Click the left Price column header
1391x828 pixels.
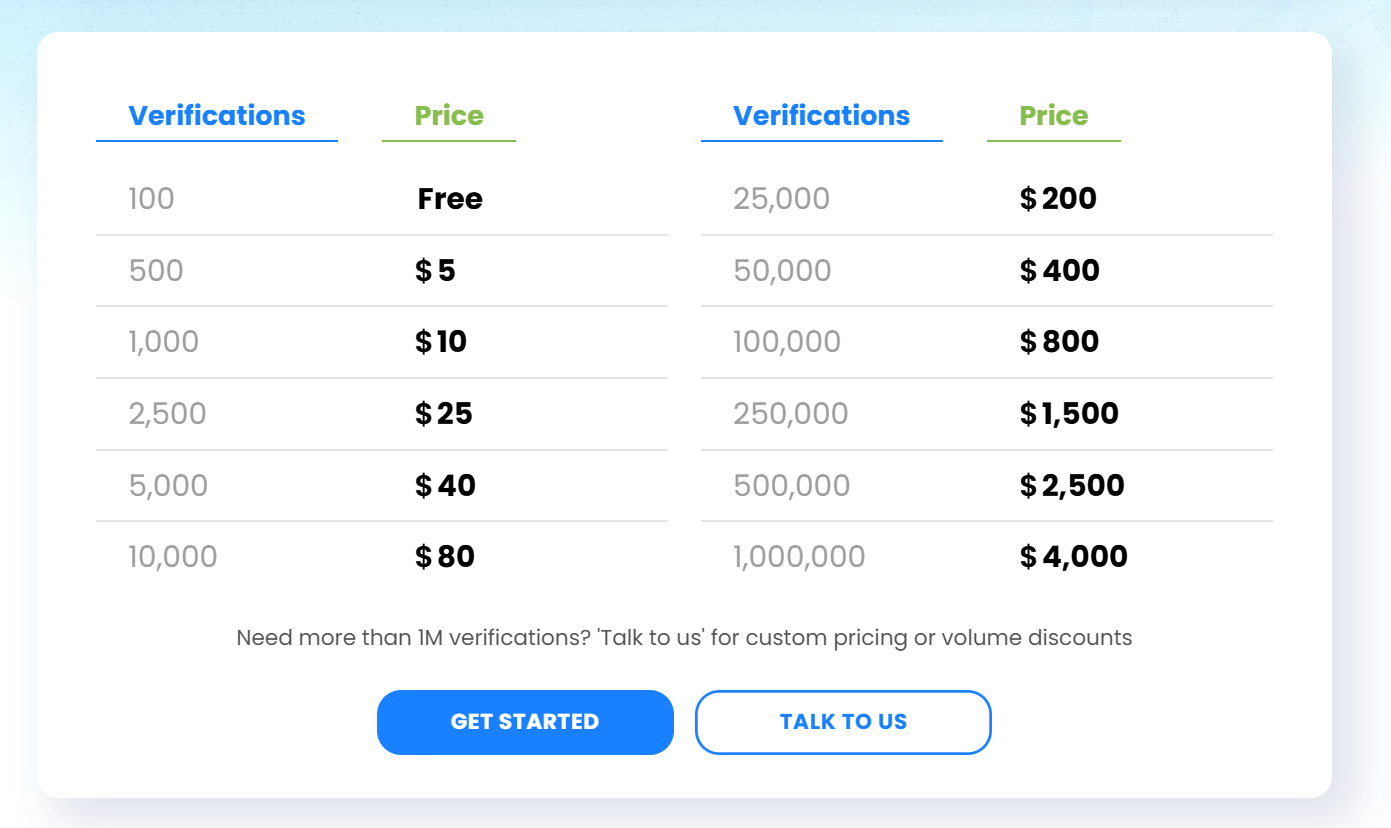pos(449,116)
